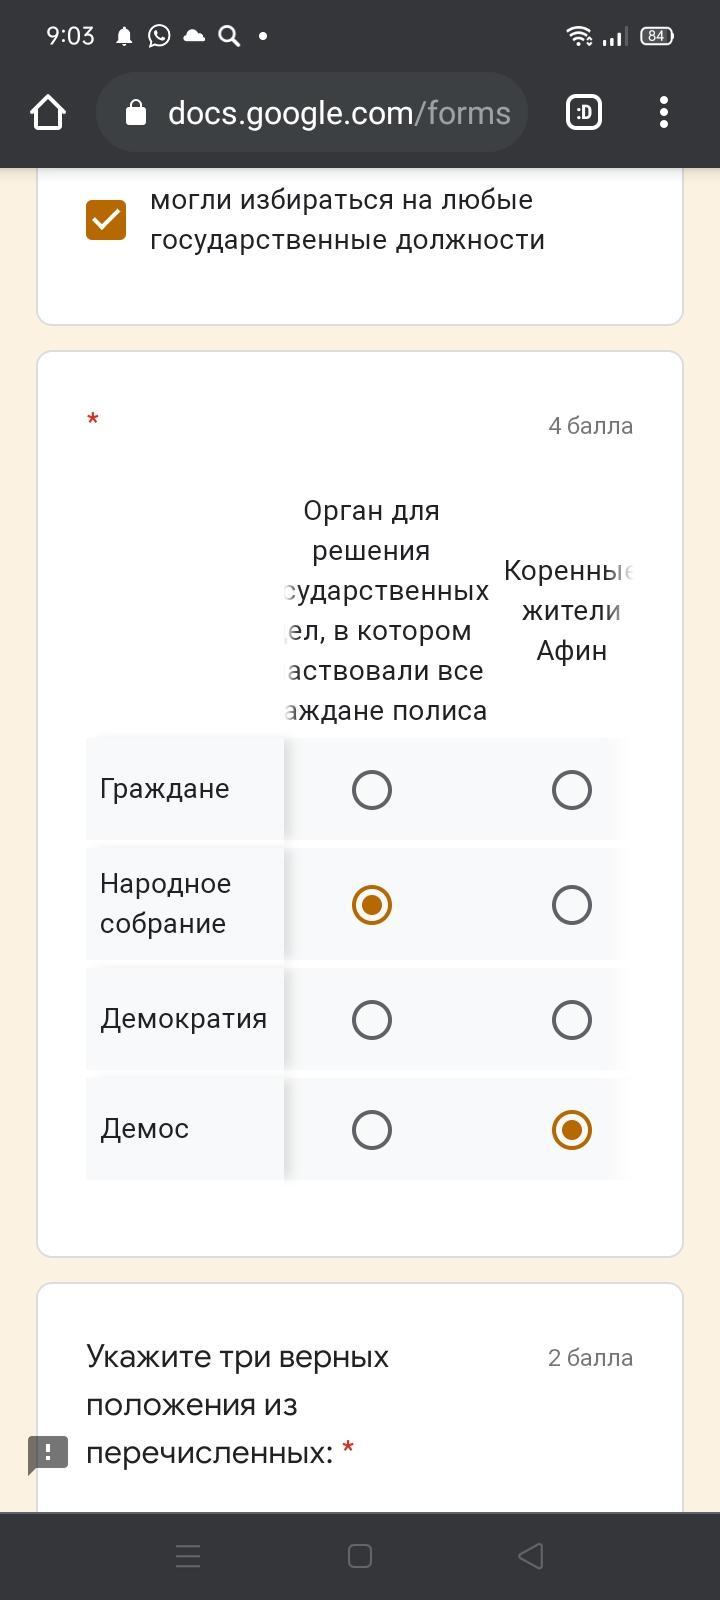Select second column radio for Граждане
The image size is (720, 1600).
(x=572, y=790)
